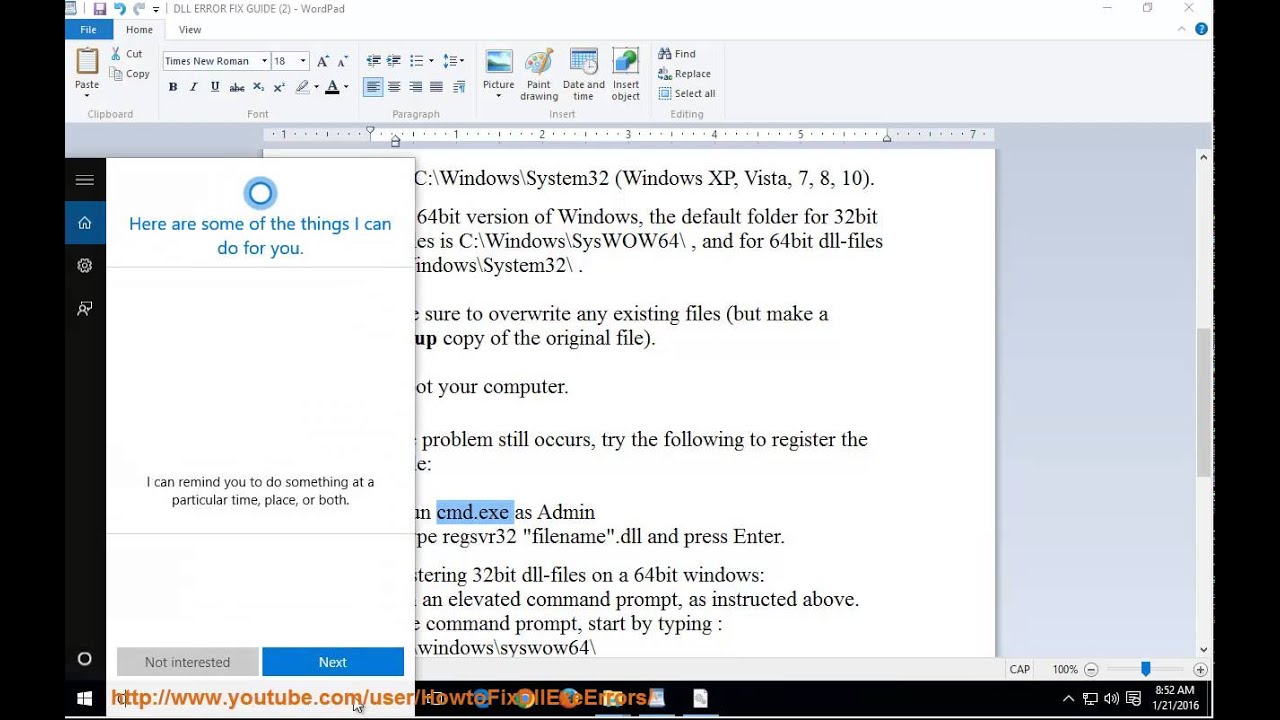Image resolution: width=1280 pixels, height=720 pixels.
Task: Switch to the View tab
Action: [190, 30]
